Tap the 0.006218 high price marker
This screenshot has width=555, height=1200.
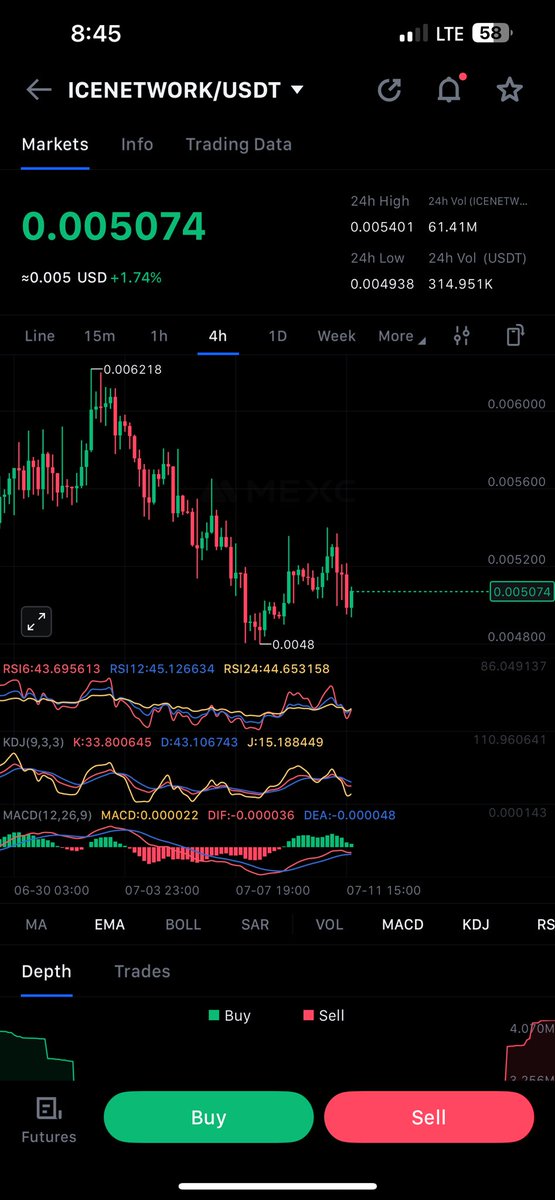[132, 369]
